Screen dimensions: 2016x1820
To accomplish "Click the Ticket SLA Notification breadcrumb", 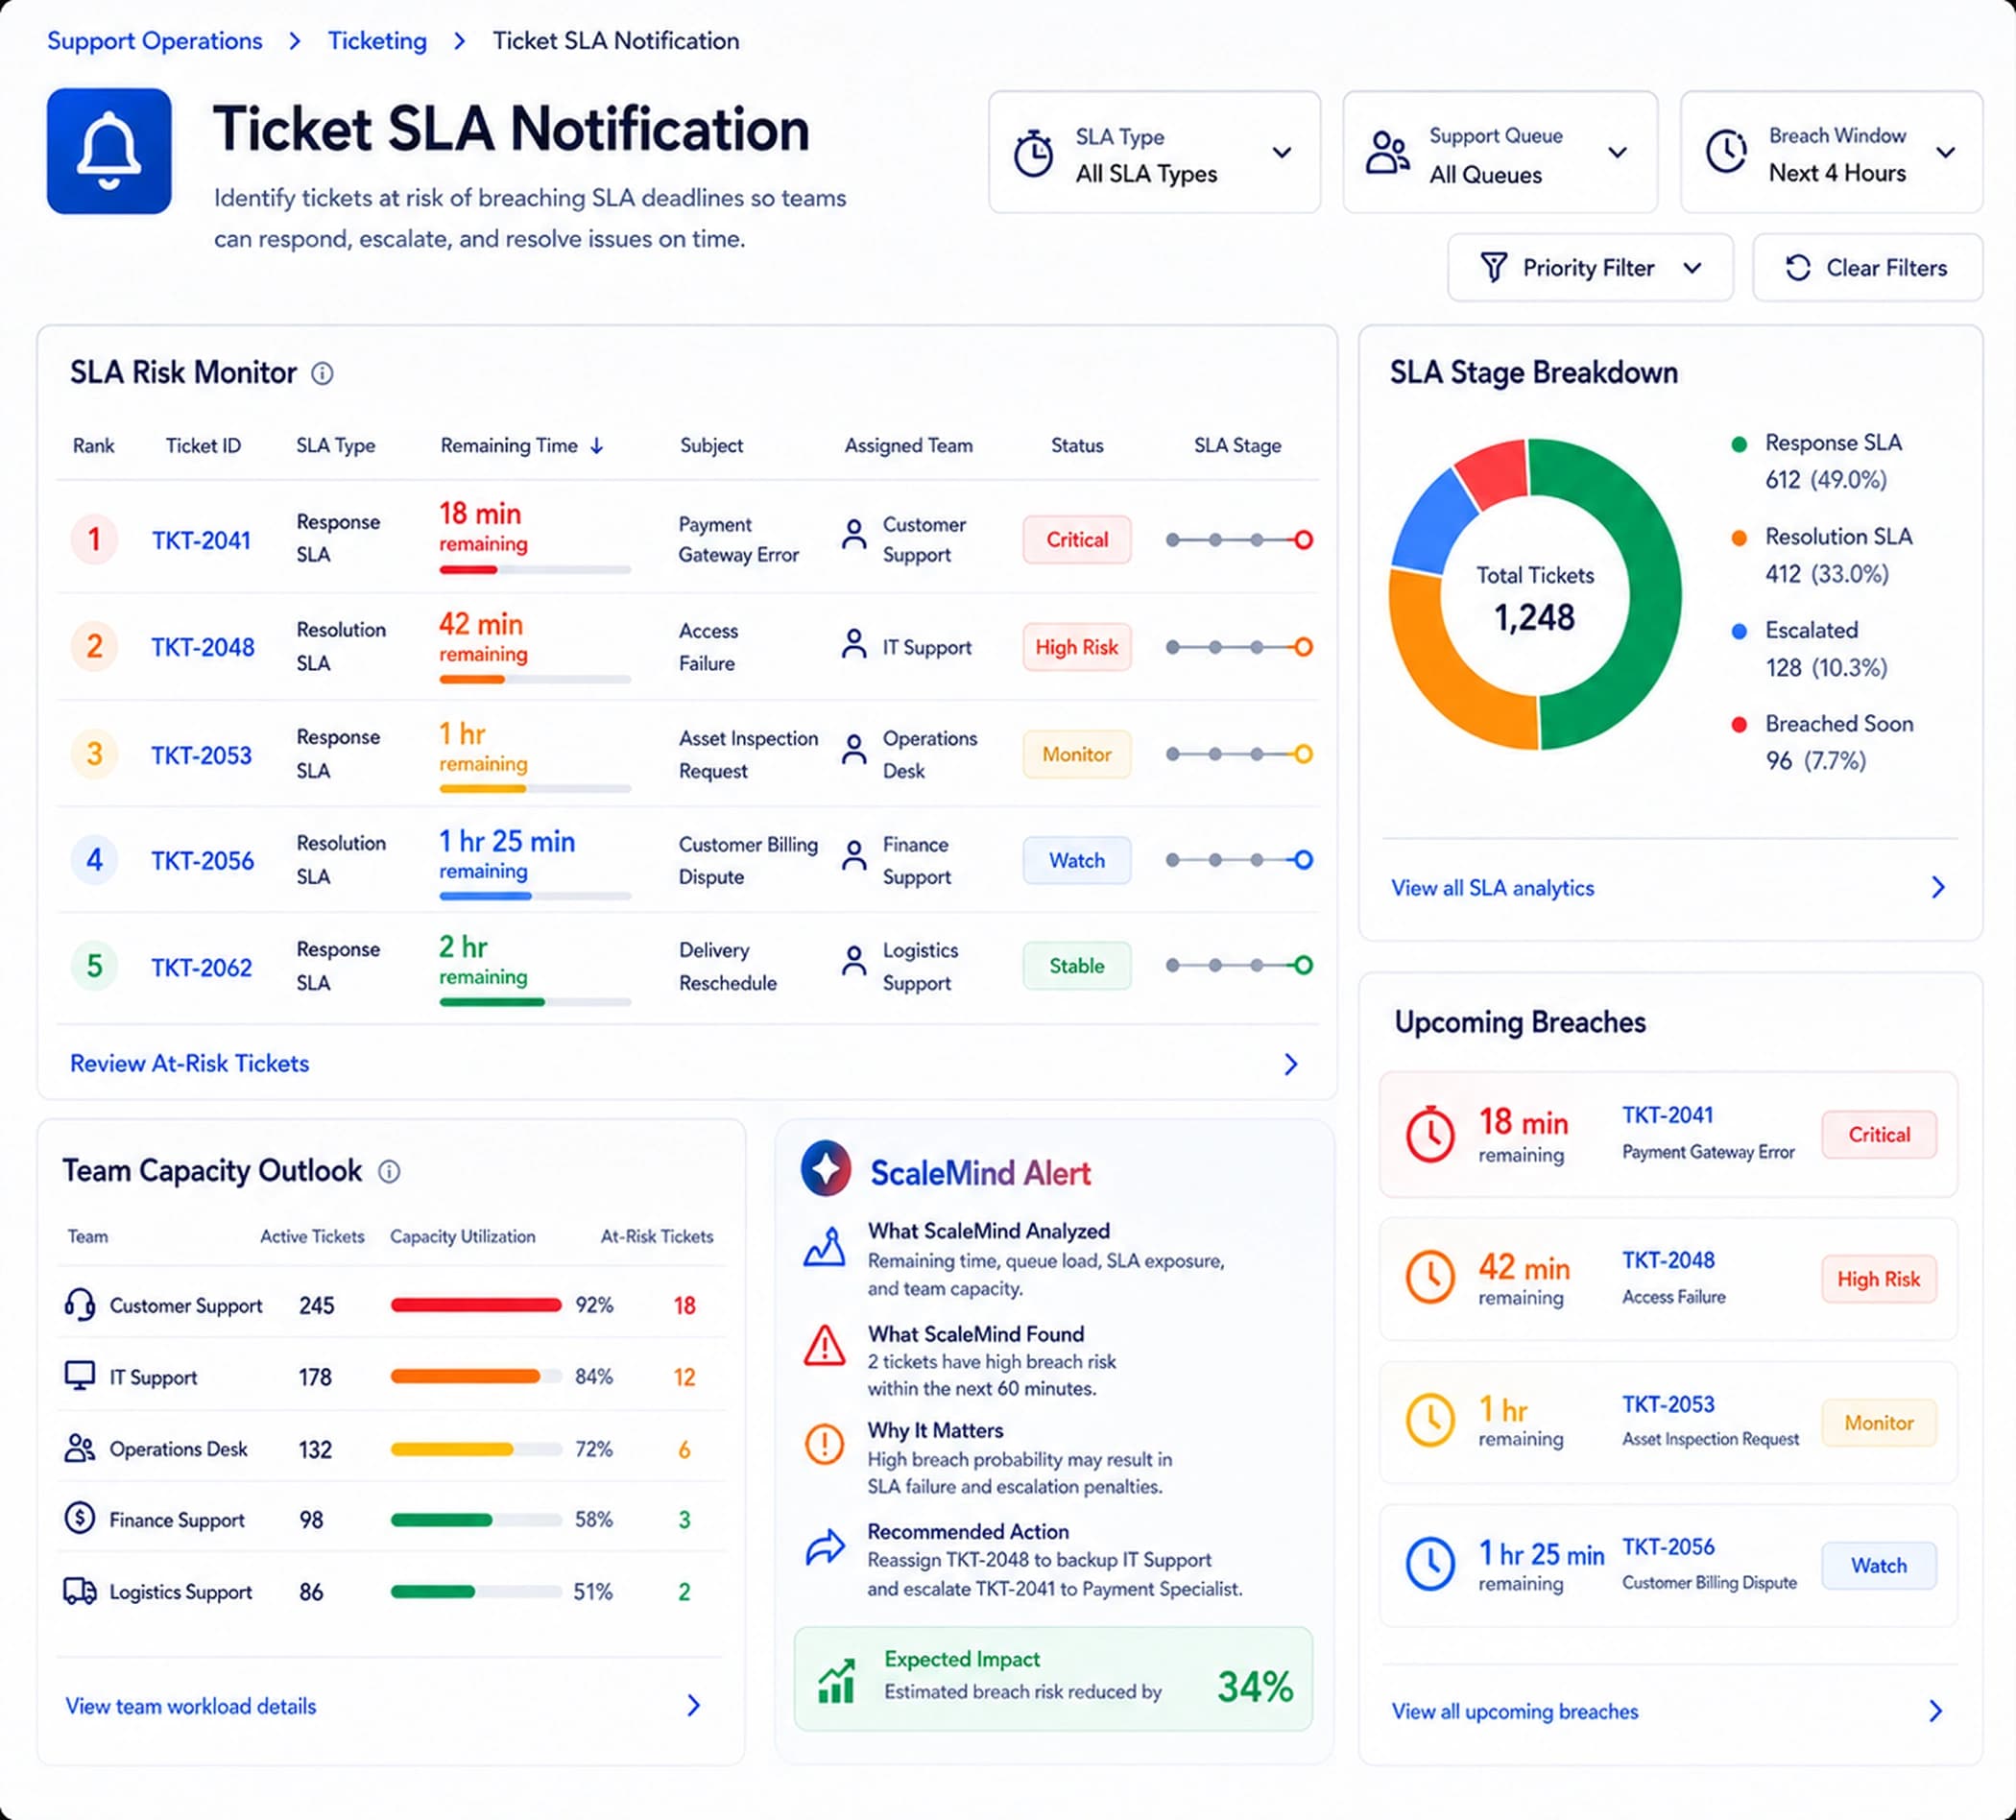I will point(616,41).
